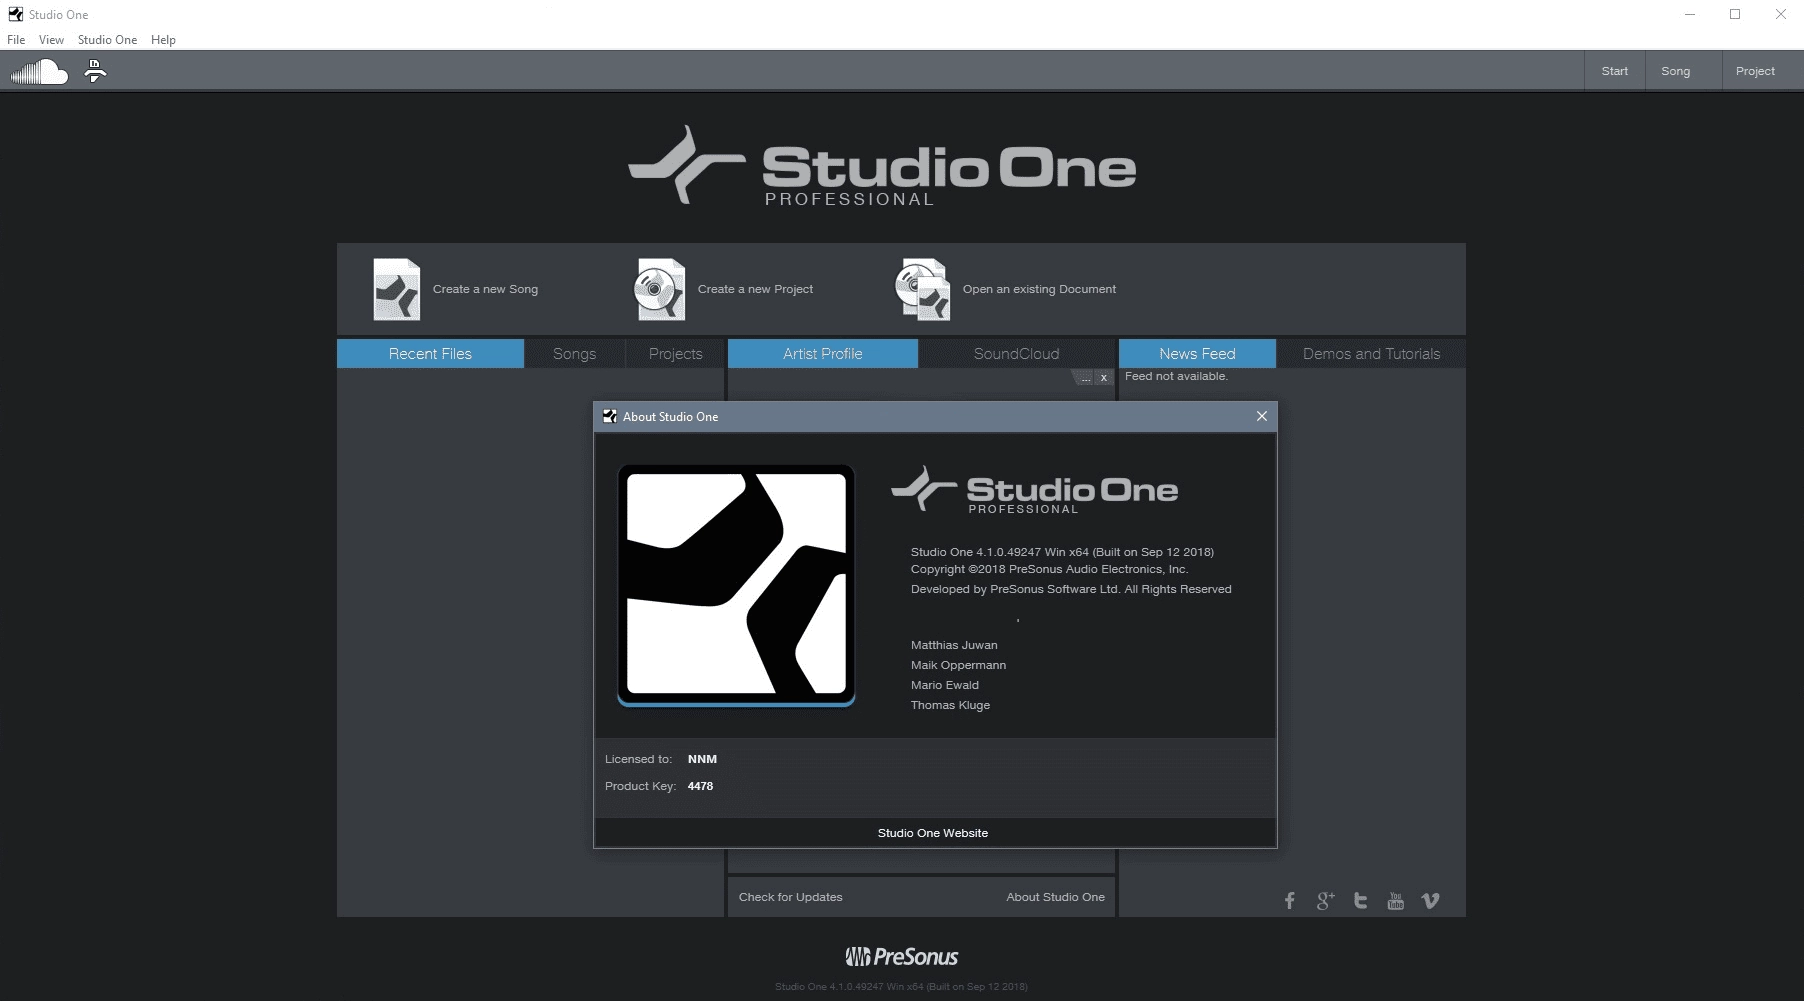1804x1001 pixels.
Task: Select the Recent Files tab
Action: [x=430, y=354]
